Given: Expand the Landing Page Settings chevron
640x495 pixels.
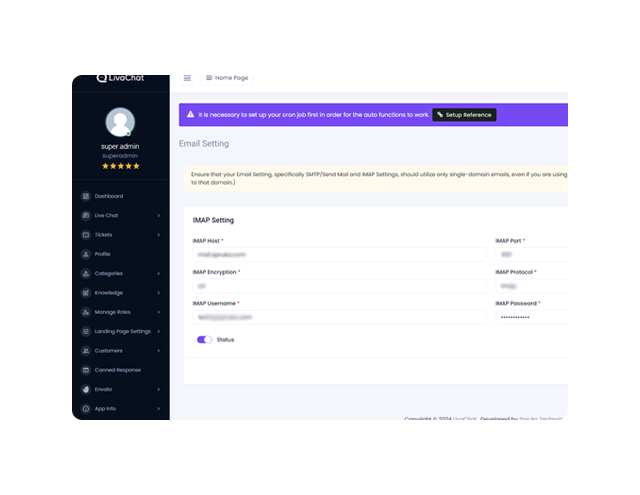Looking at the screenshot, I should [x=159, y=331].
